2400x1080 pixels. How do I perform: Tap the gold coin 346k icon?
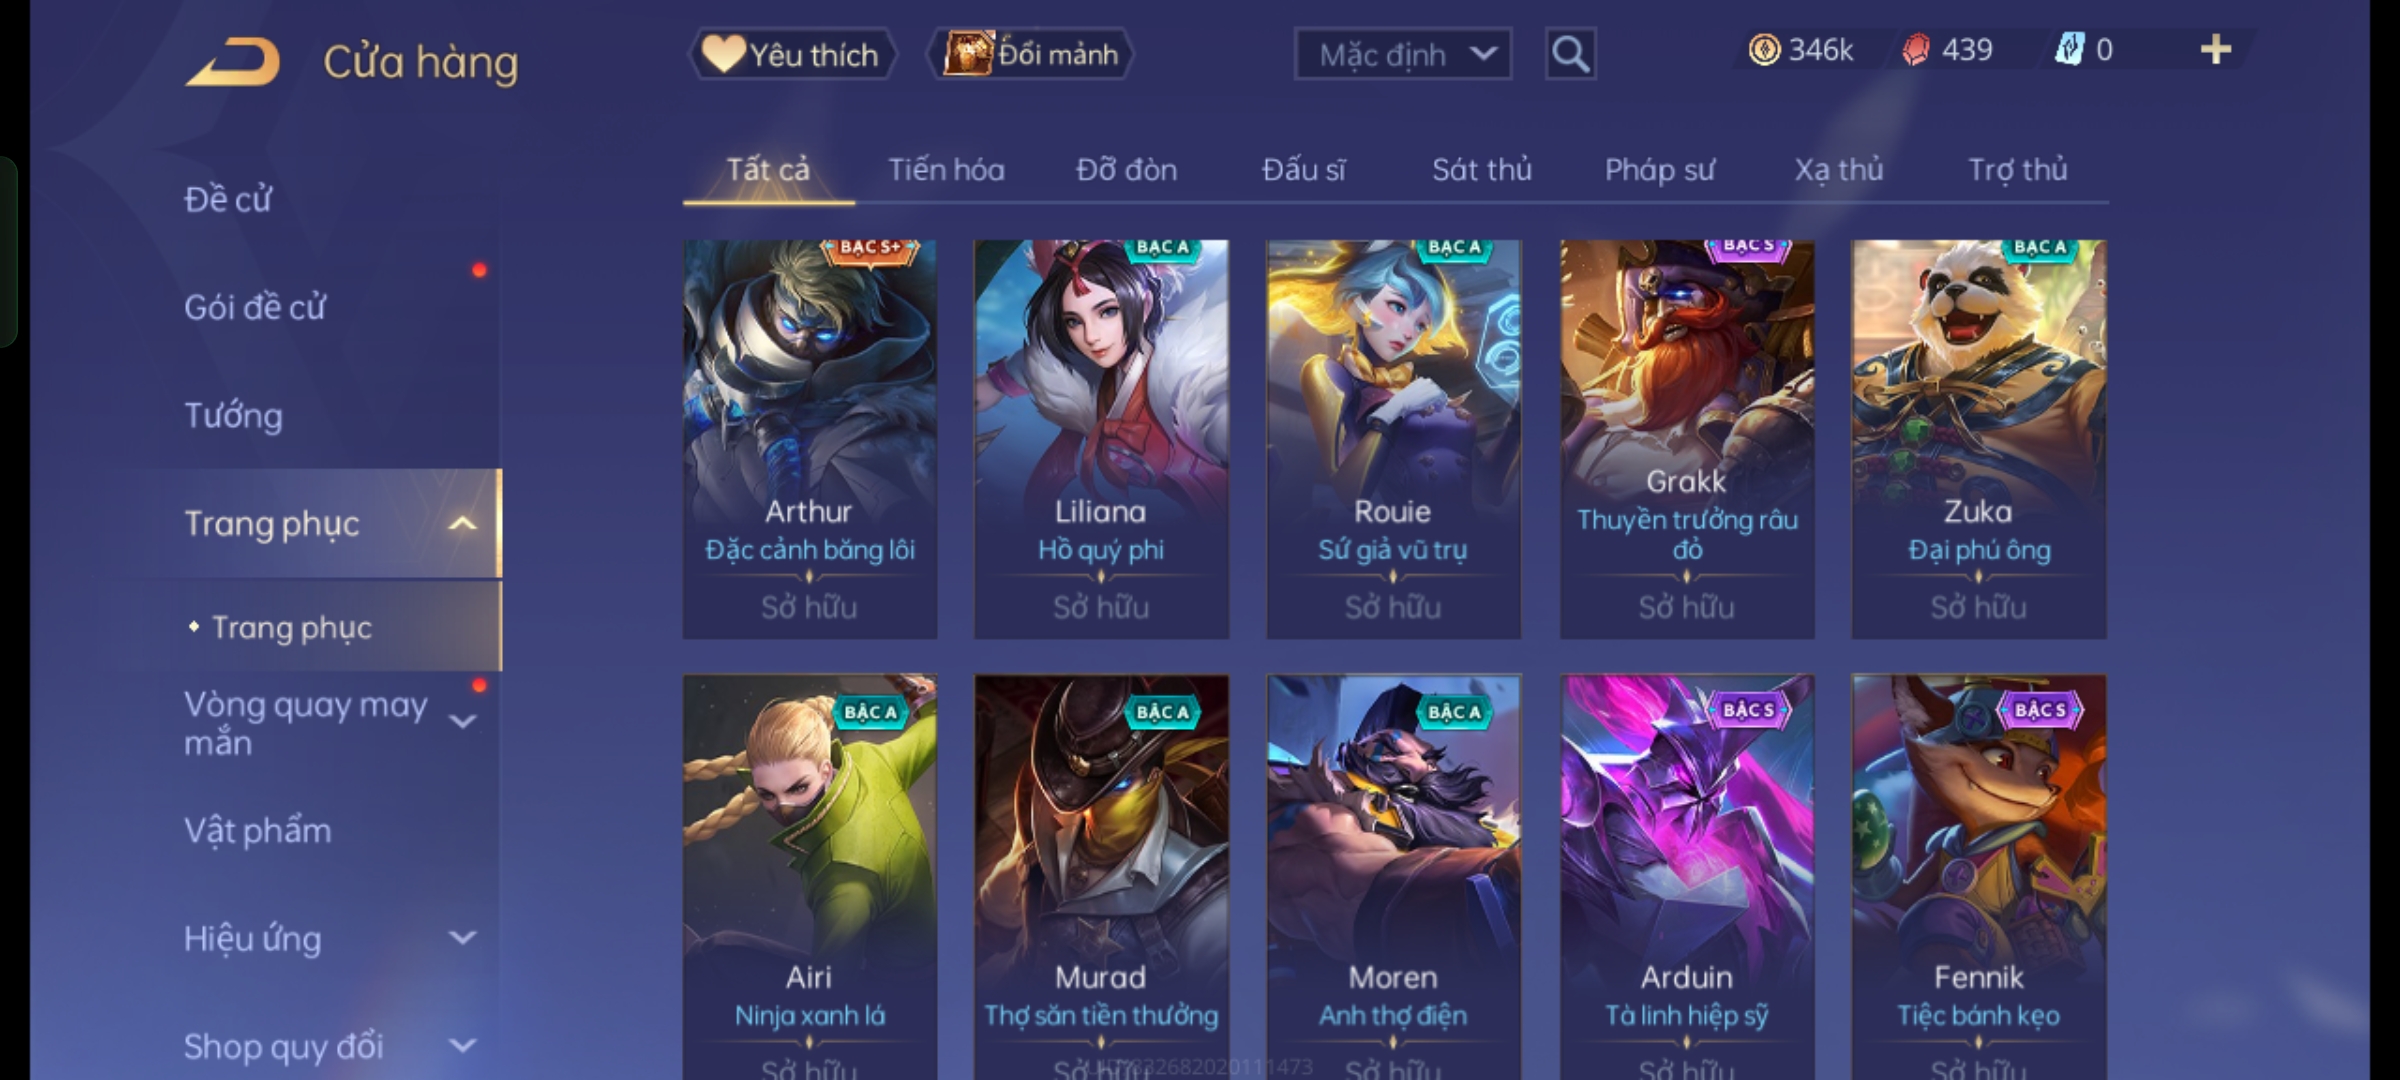tap(1764, 50)
